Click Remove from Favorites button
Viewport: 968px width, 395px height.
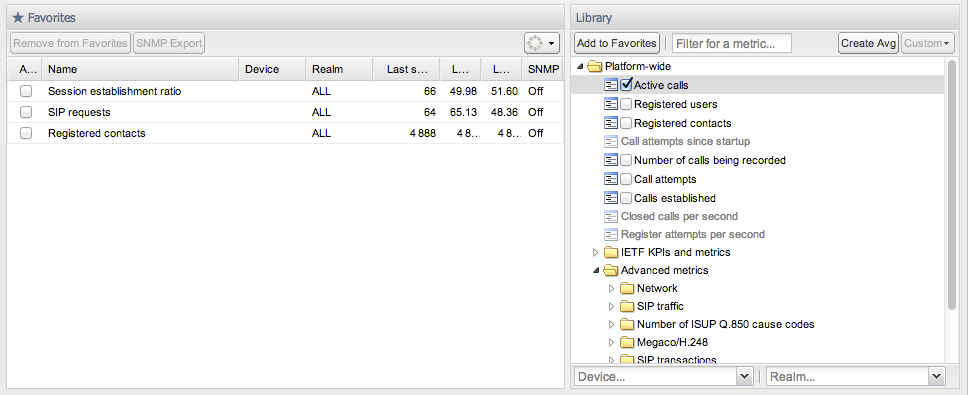coord(70,43)
